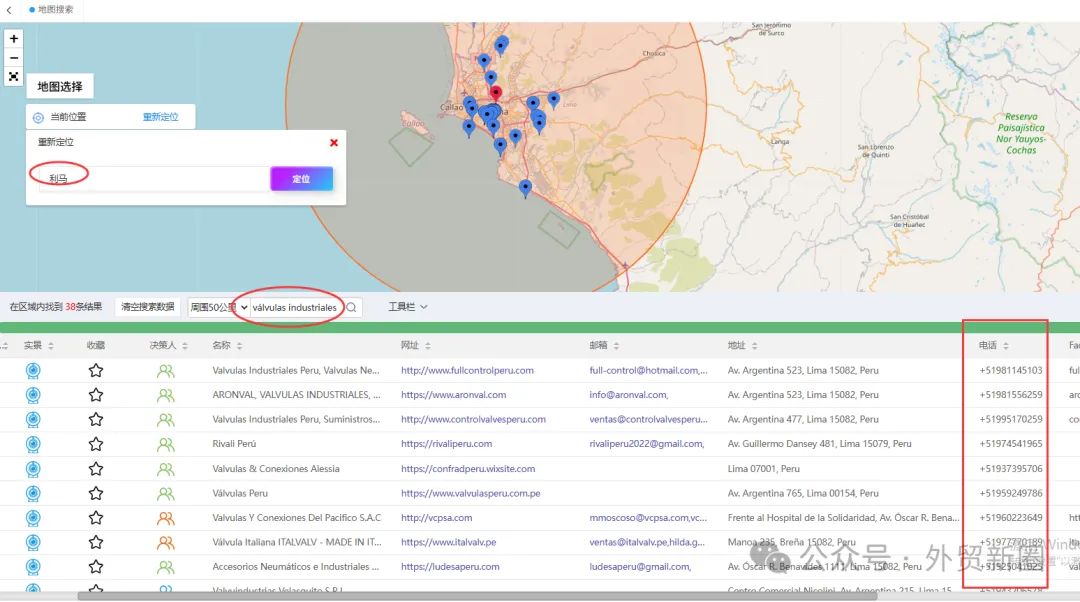Viewport: 1080px width, 602px height.
Task: Go back with the top-left arrow
Action: (x=9, y=10)
